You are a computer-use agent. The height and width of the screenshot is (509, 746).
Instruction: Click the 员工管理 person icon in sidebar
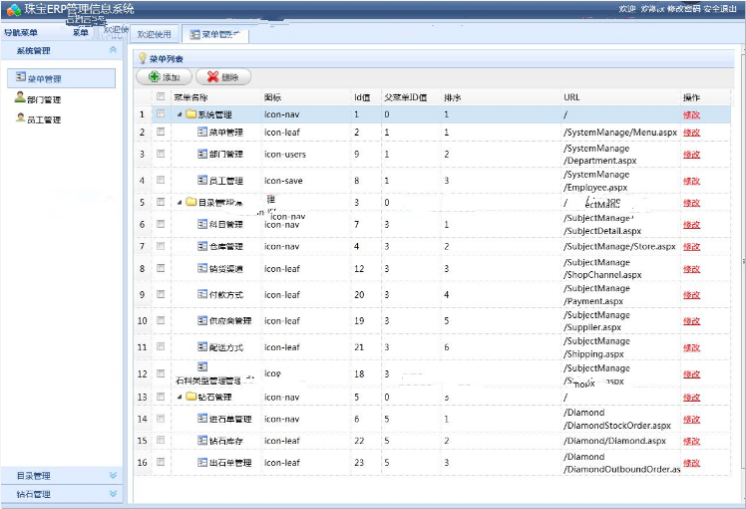(x=20, y=119)
